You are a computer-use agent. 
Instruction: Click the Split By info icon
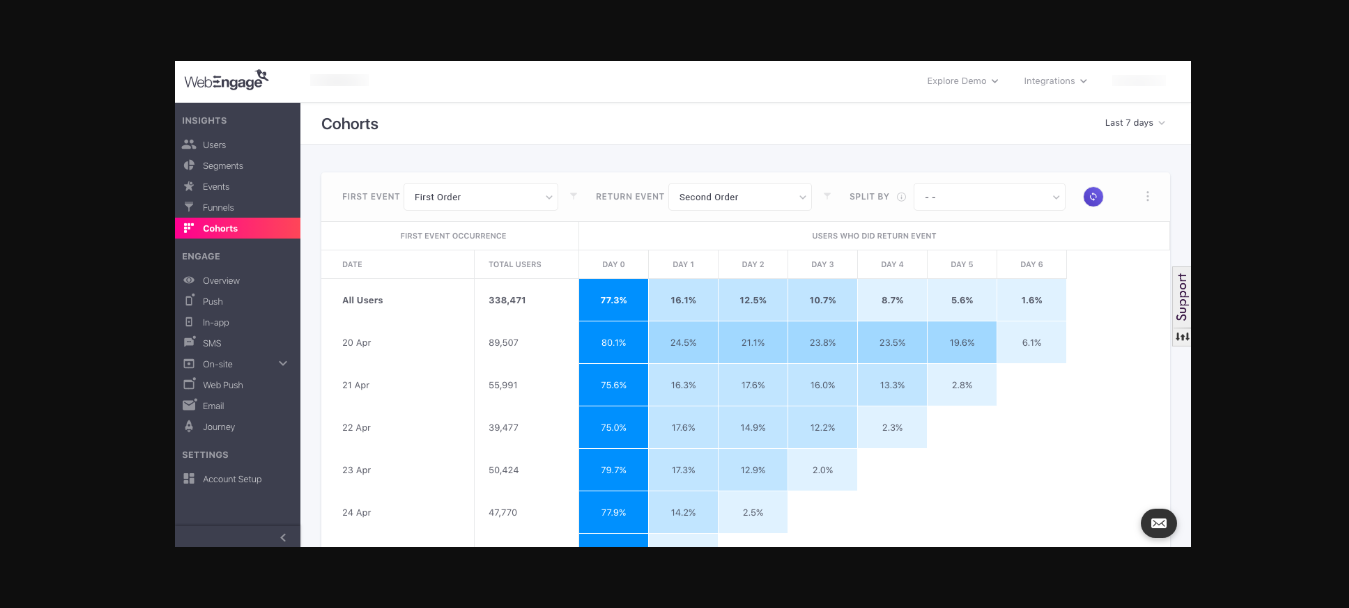[x=901, y=197]
